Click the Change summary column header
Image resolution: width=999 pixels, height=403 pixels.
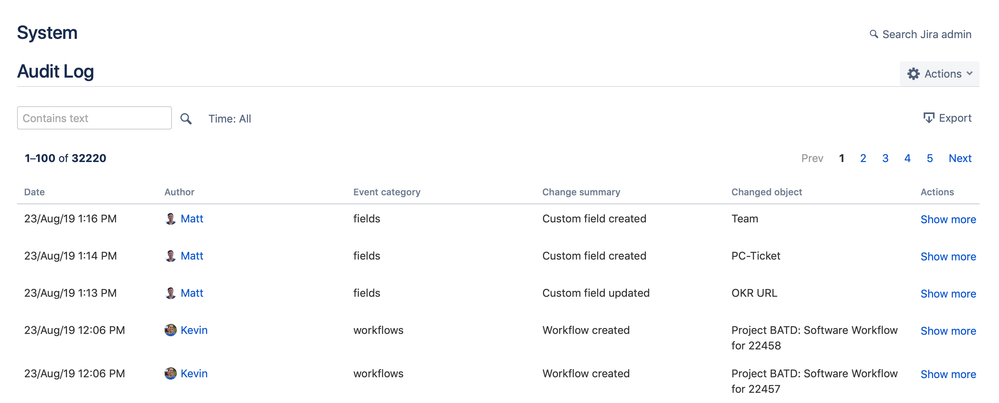[581, 192]
